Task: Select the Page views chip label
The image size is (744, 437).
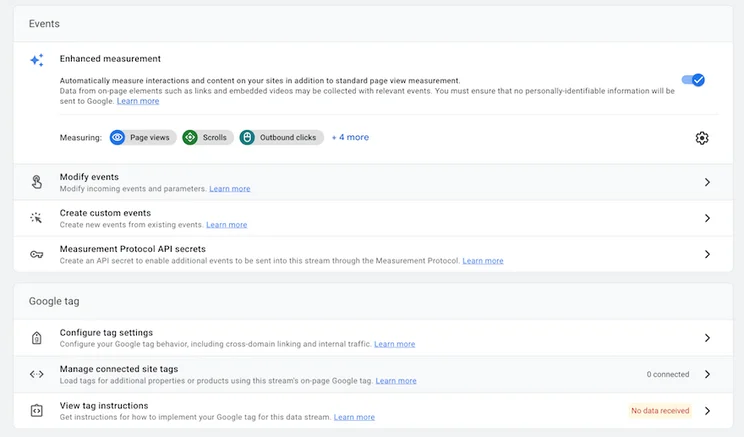Action: 149,138
